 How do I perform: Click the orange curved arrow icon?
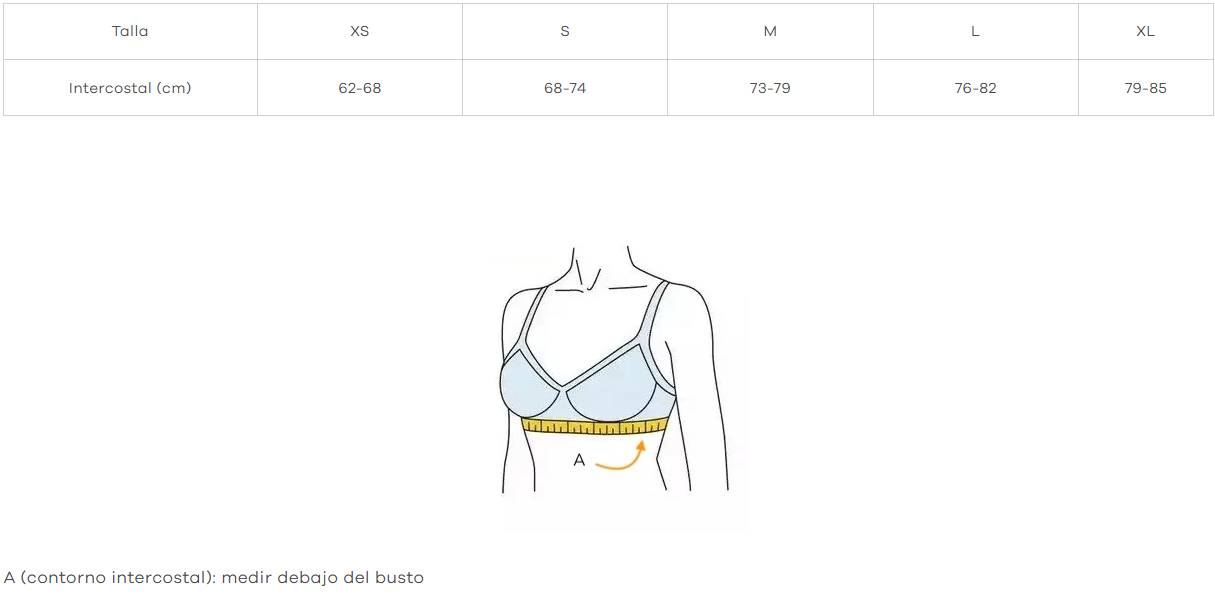(621, 456)
